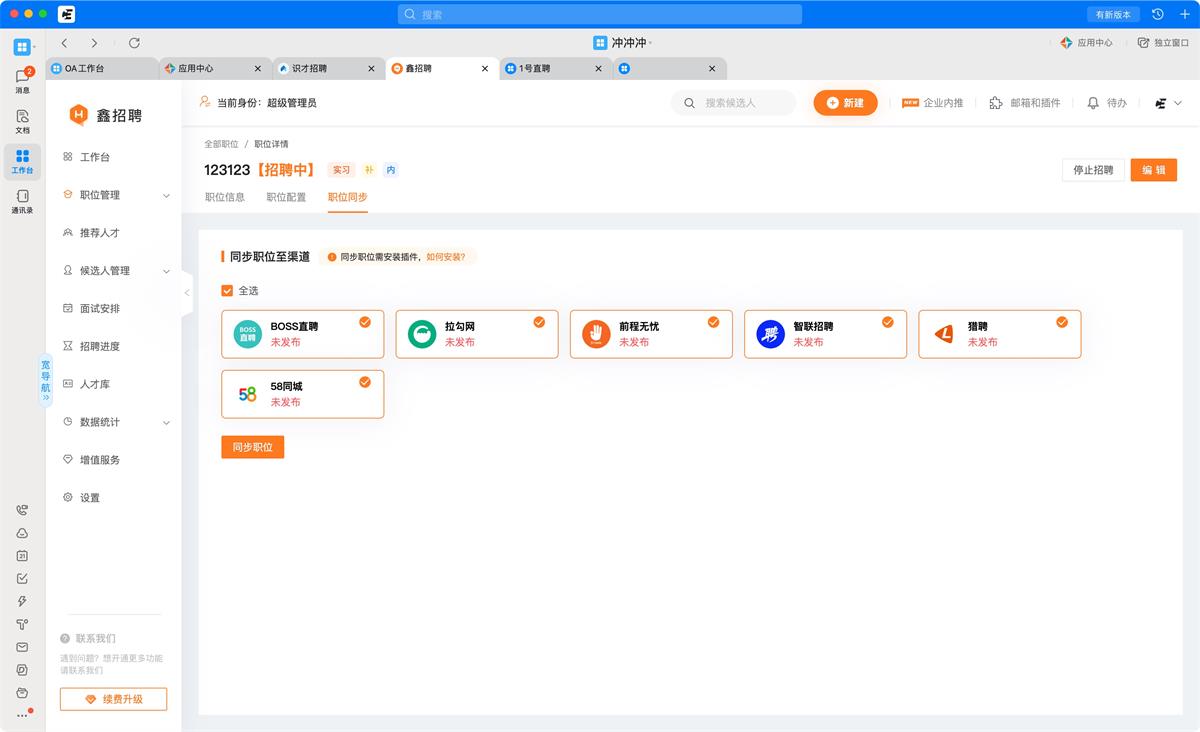
Task: Close the 鑫招聘 tab
Action: 485,68
